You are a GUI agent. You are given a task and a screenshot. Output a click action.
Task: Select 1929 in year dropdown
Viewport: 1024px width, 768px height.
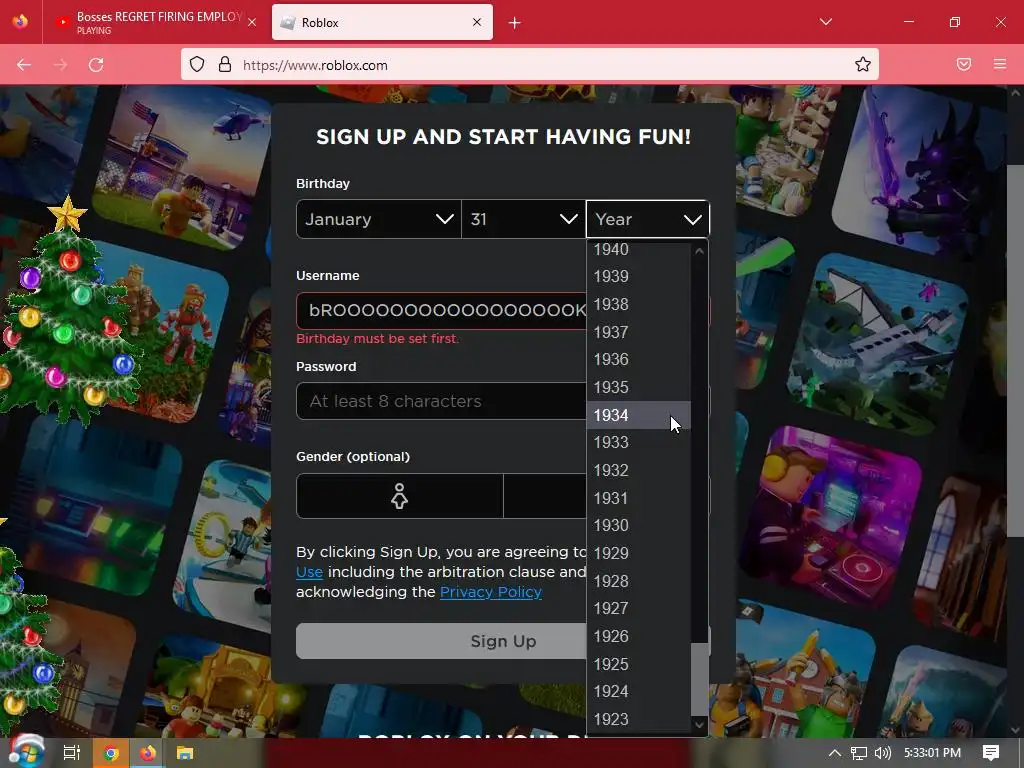pos(639,553)
